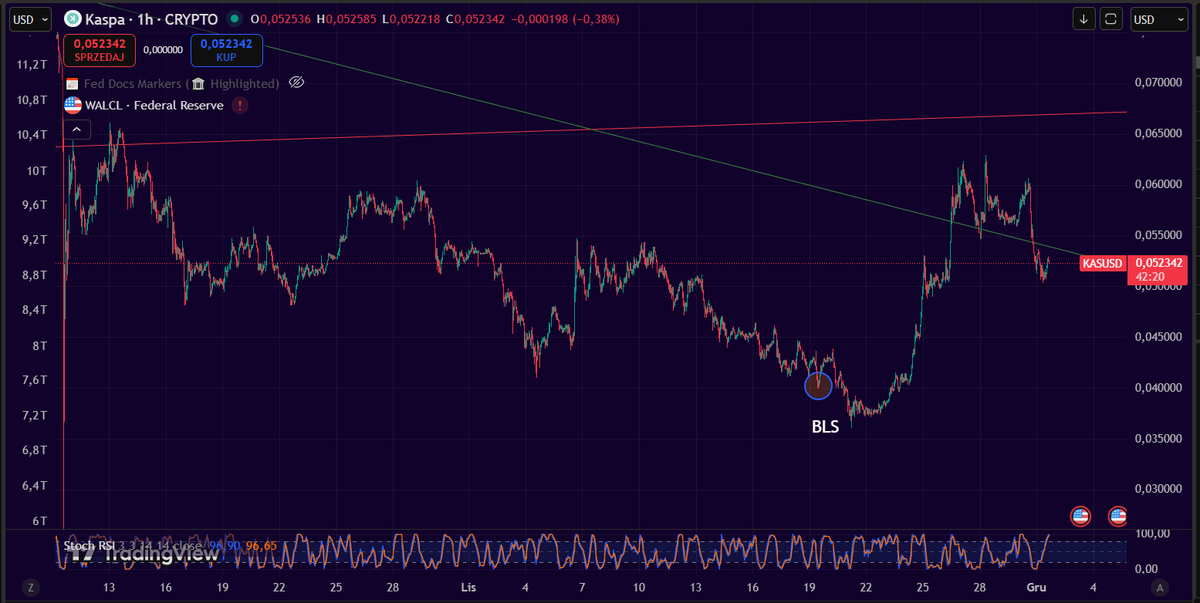Image resolution: width=1200 pixels, height=603 pixels.
Task: Click the Gru month label on time axis
Action: tap(1037, 587)
